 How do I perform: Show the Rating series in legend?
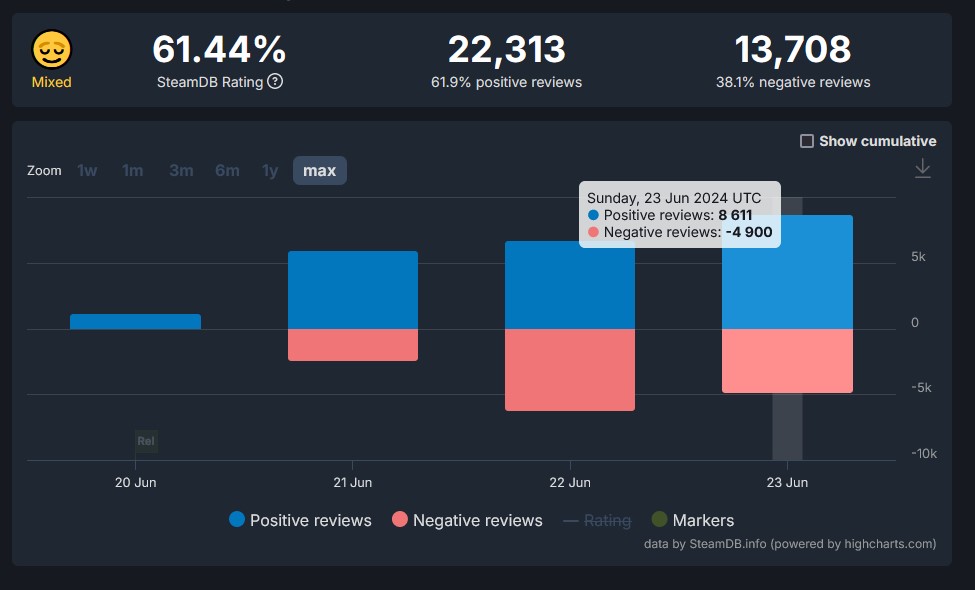pos(597,520)
